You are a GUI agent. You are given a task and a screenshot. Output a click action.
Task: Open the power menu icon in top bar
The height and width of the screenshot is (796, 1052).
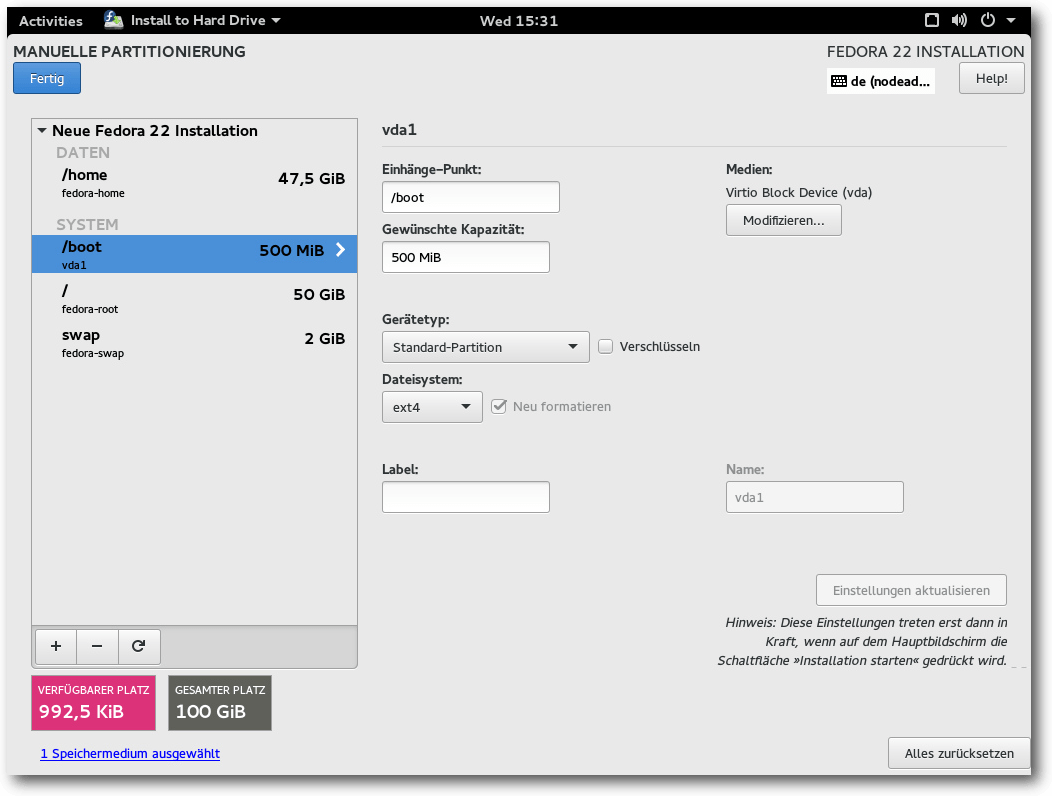(988, 20)
